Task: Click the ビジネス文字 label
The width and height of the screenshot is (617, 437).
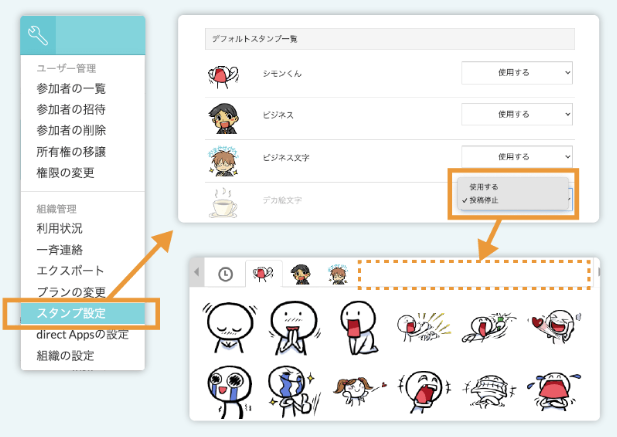Action: pyautogui.click(x=286, y=158)
